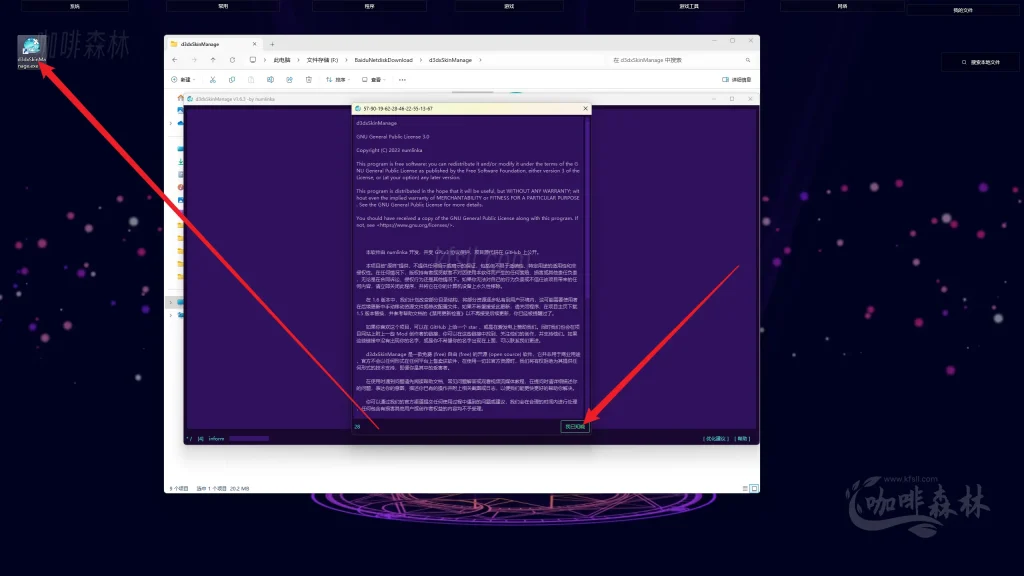Open the 新建 (New) dropdown
Image resolution: width=1024 pixels, height=576 pixels.
[182, 80]
